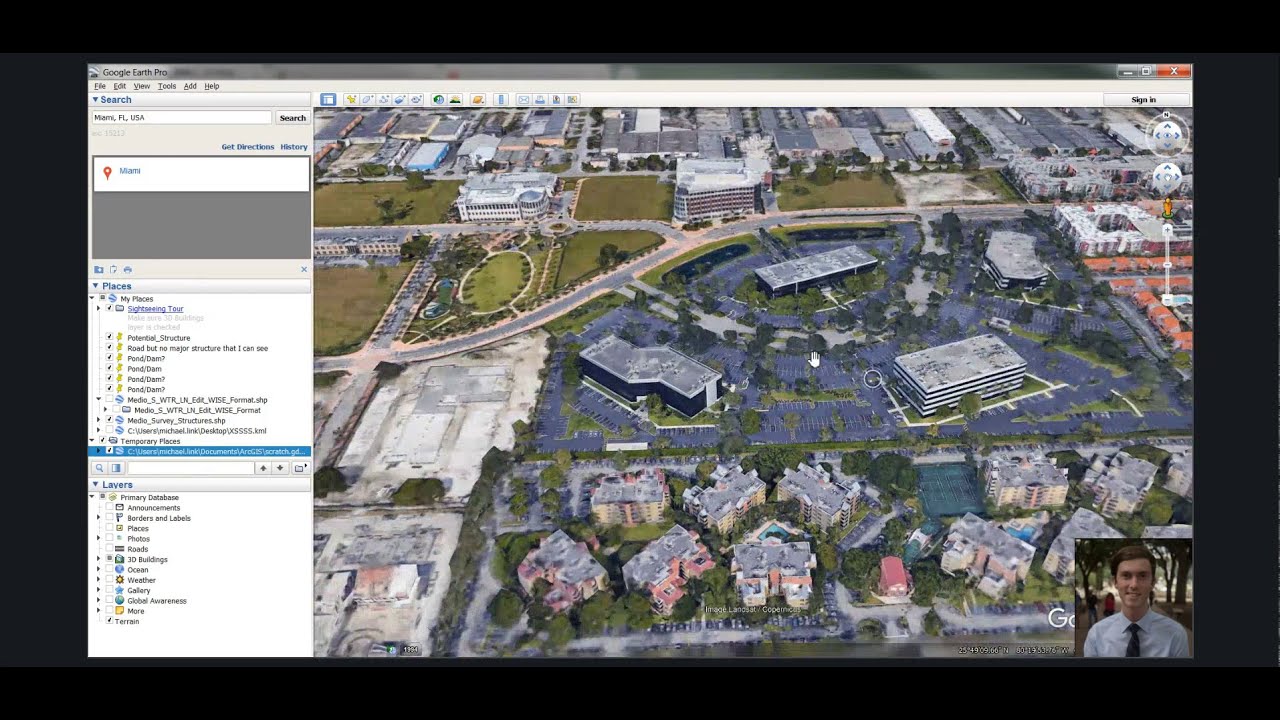The image size is (1280, 720).
Task: Expand the Global Awareness layer node
Action: point(98,601)
